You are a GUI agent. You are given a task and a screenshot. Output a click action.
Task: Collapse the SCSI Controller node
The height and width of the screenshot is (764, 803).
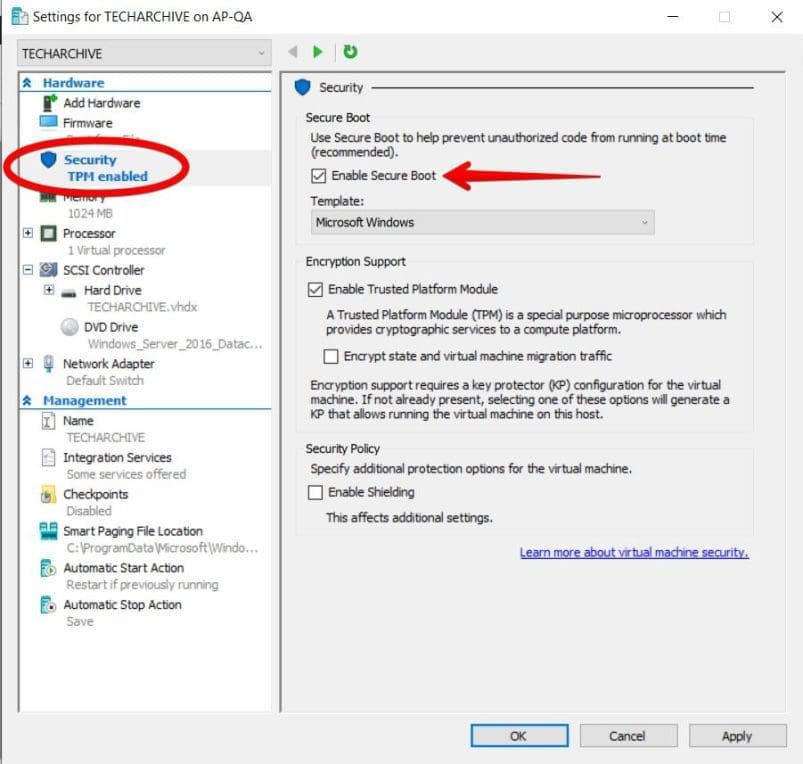(x=28, y=270)
